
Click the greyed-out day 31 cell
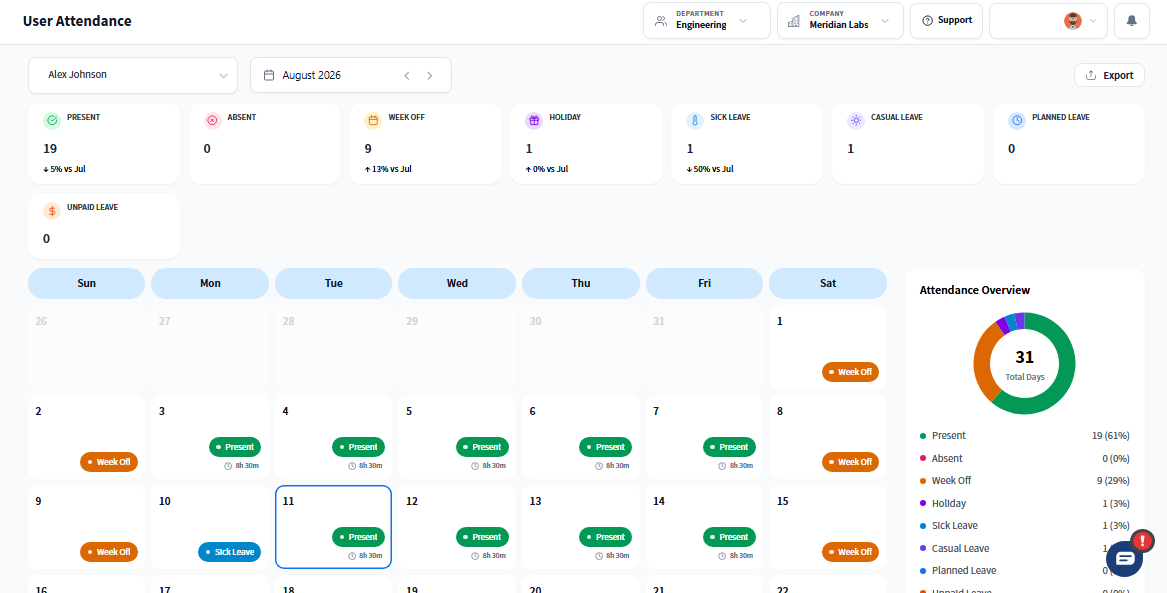coord(704,347)
